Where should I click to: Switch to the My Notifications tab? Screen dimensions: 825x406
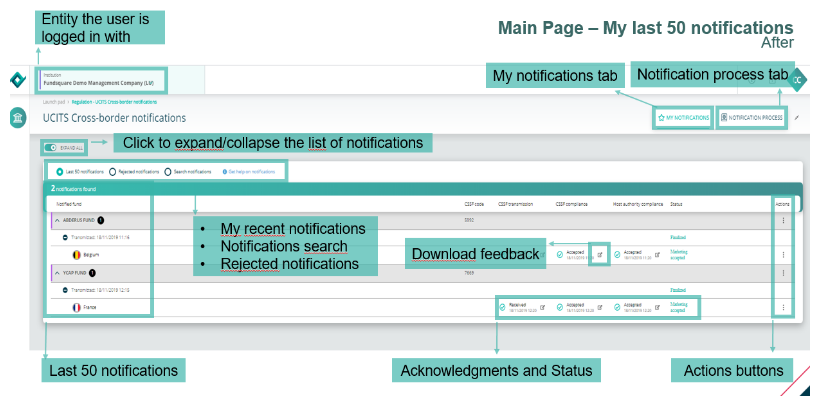(684, 118)
